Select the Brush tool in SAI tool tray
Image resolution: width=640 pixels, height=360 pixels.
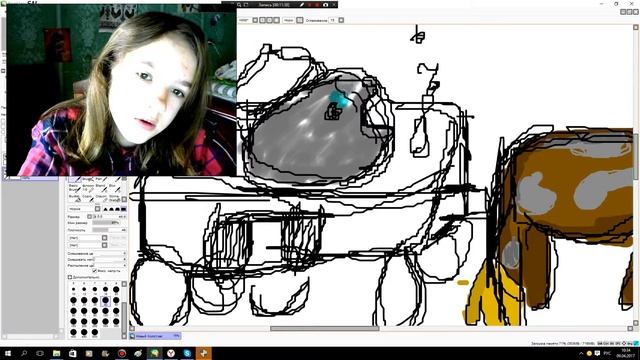point(88,179)
